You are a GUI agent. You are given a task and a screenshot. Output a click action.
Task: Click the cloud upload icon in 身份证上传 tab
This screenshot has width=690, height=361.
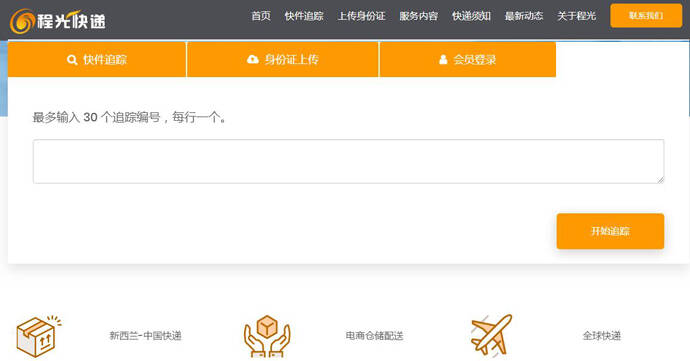(253, 59)
